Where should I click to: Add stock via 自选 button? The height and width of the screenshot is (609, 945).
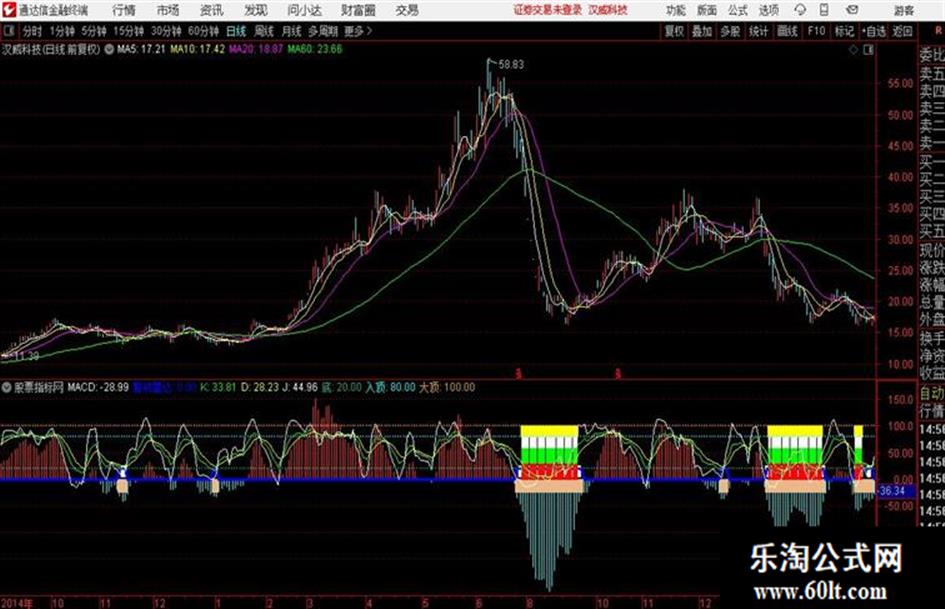click(873, 31)
